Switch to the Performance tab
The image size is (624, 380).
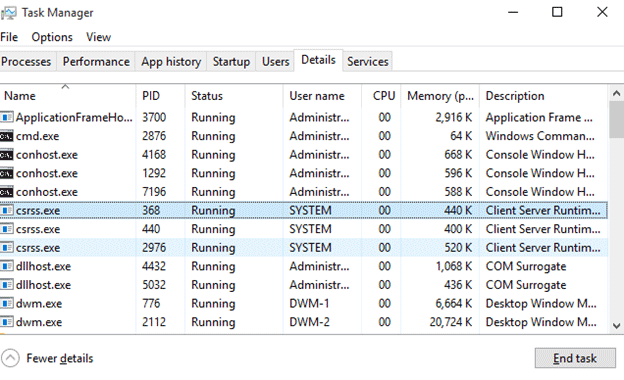[x=96, y=62]
